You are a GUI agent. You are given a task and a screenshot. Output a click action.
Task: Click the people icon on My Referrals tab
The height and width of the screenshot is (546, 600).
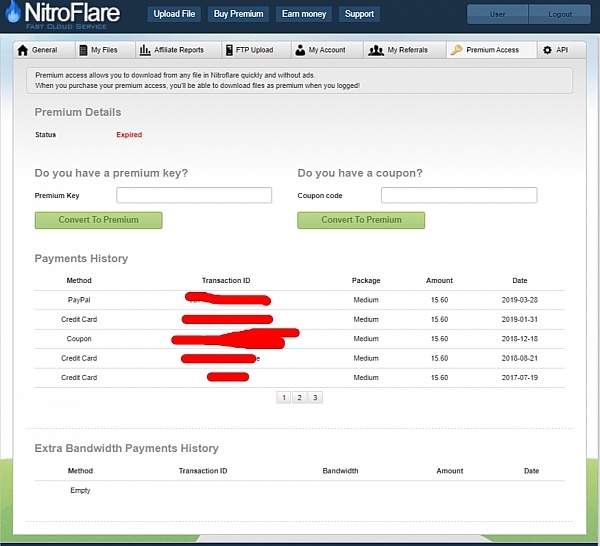(376, 50)
